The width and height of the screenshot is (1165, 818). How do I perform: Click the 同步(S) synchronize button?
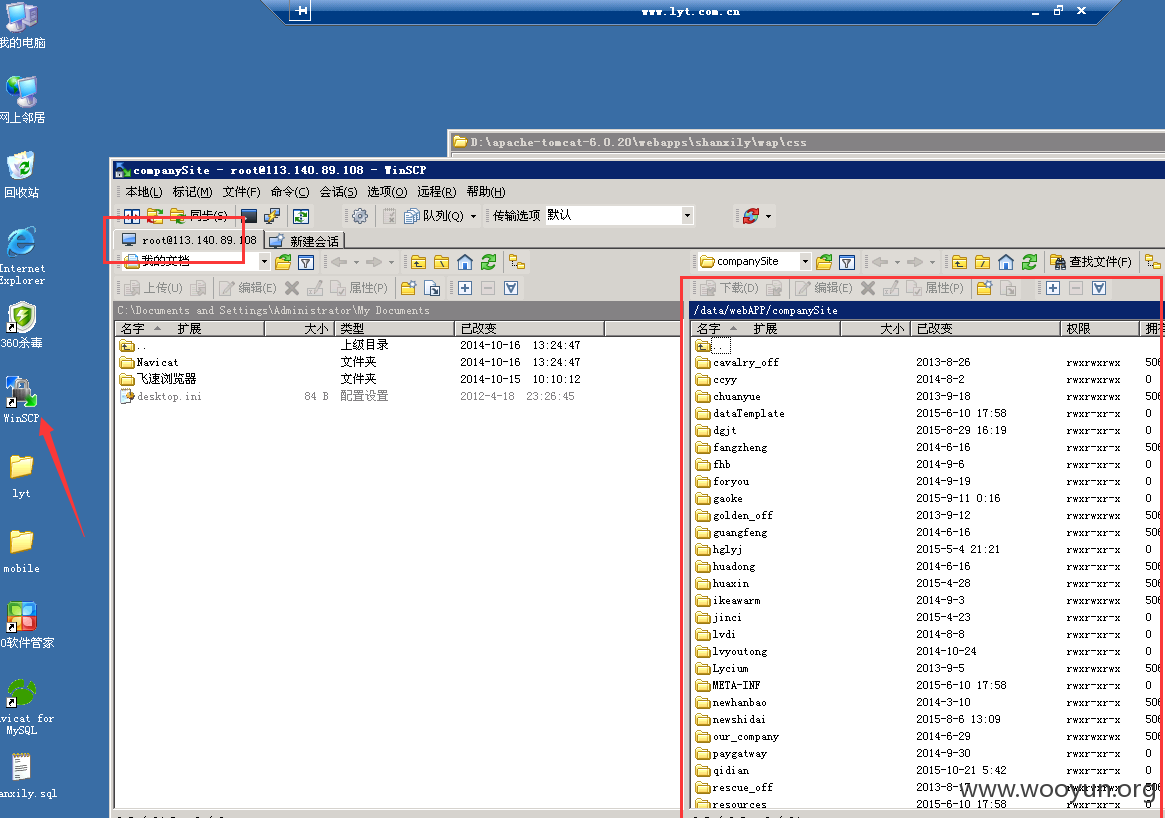[200, 216]
